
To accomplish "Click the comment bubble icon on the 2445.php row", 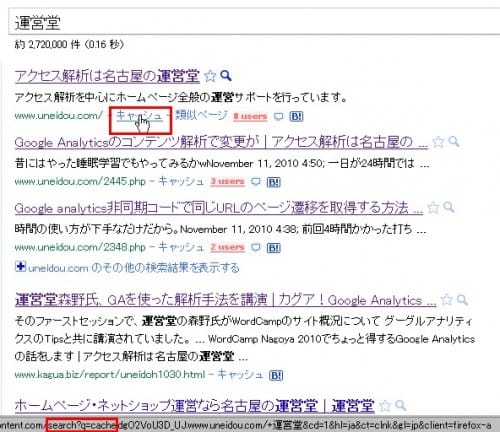I will pyautogui.click(x=256, y=182).
